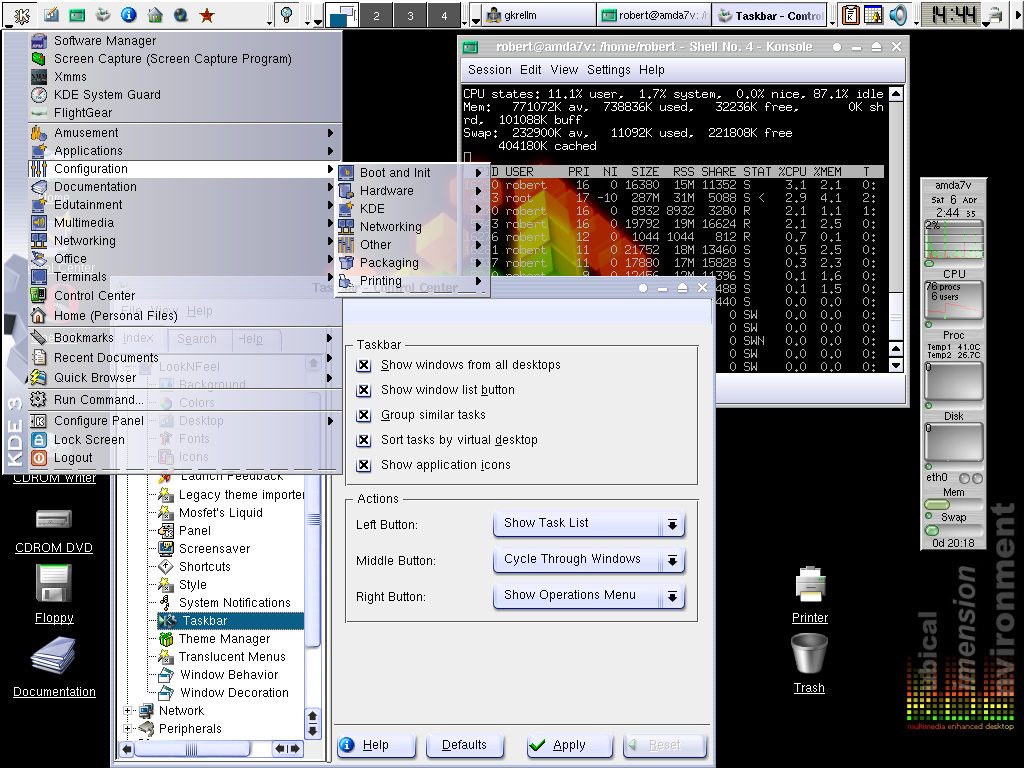Open the calendar organizer tray icon
Viewport: 1024px width, 768px height.
[873, 14]
